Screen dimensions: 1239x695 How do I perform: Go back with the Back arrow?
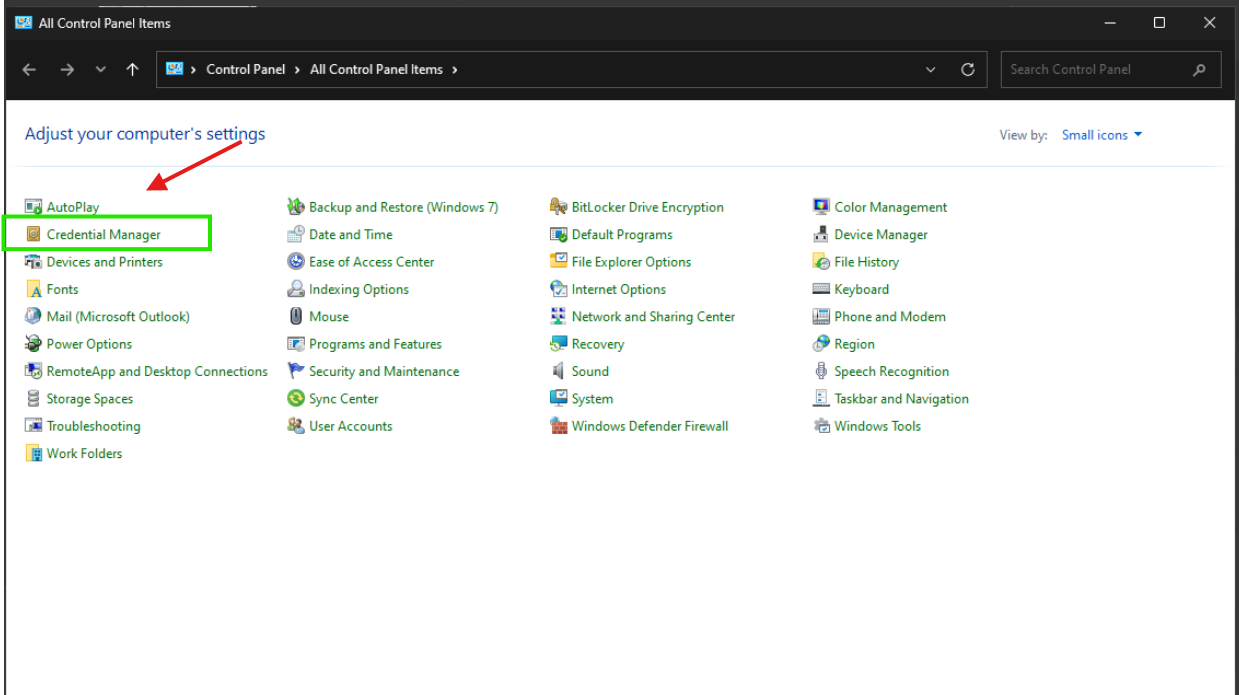tap(29, 70)
